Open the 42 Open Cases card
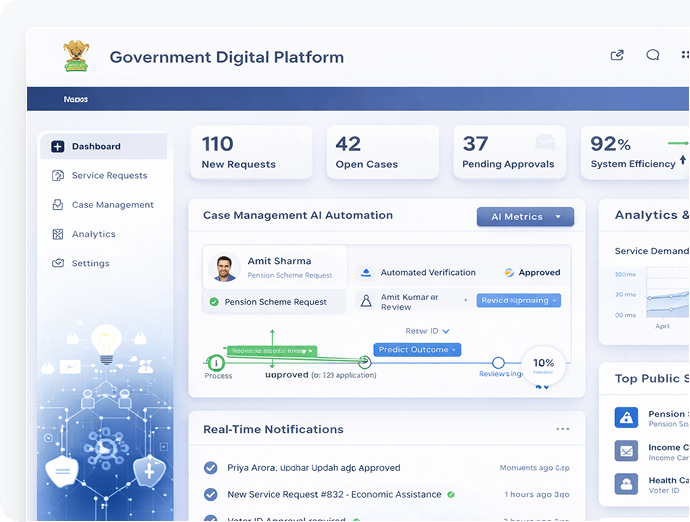This screenshot has height=522, width=690. [383, 152]
